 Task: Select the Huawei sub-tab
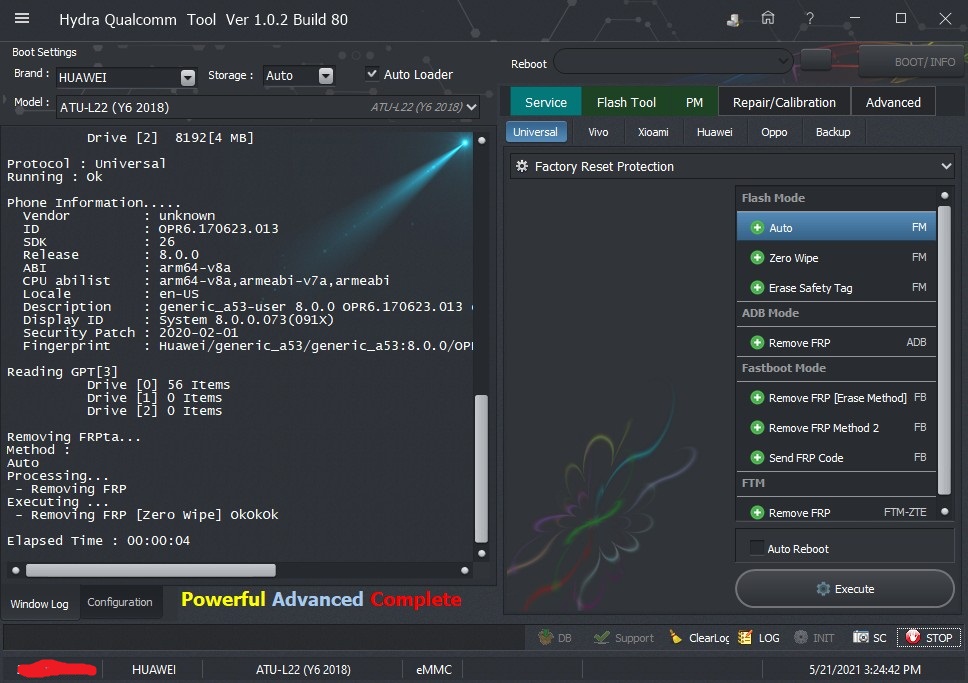click(714, 132)
